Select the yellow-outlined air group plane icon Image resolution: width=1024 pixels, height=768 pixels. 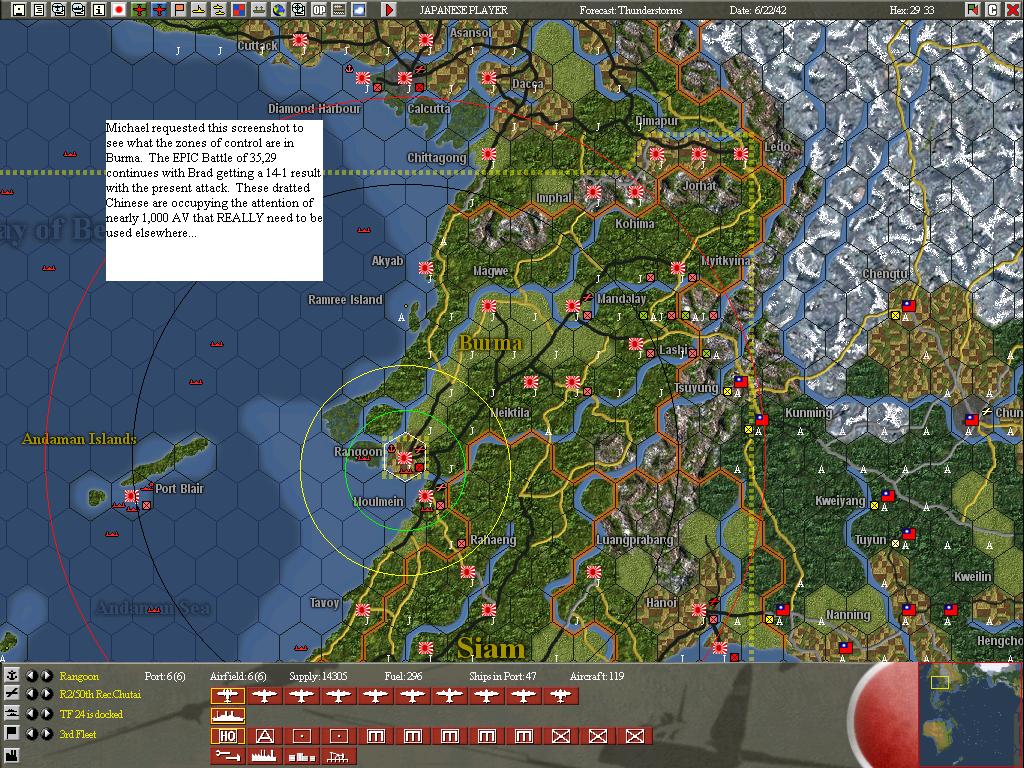[227, 696]
